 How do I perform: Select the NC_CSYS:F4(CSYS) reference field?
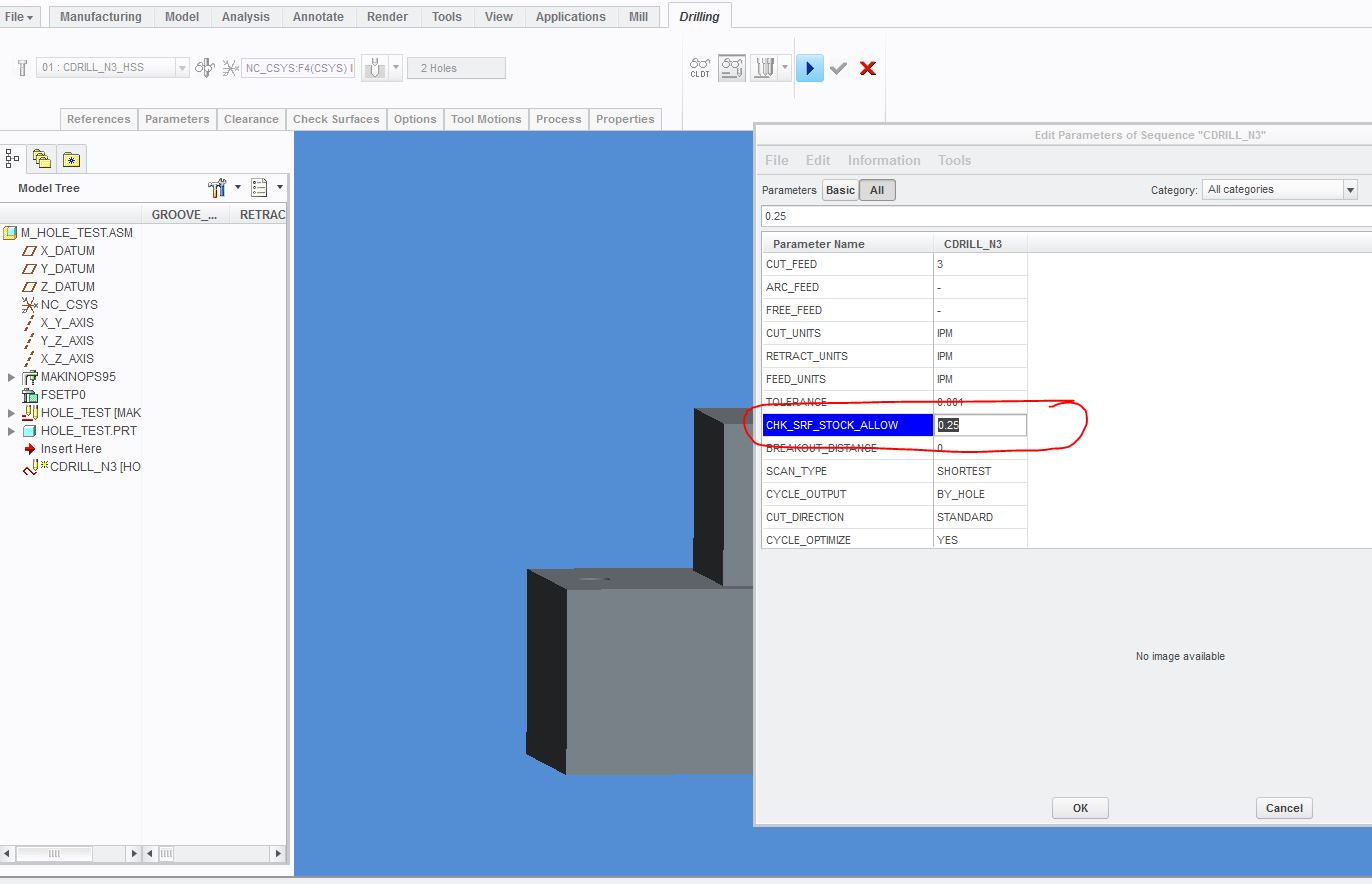coord(298,68)
